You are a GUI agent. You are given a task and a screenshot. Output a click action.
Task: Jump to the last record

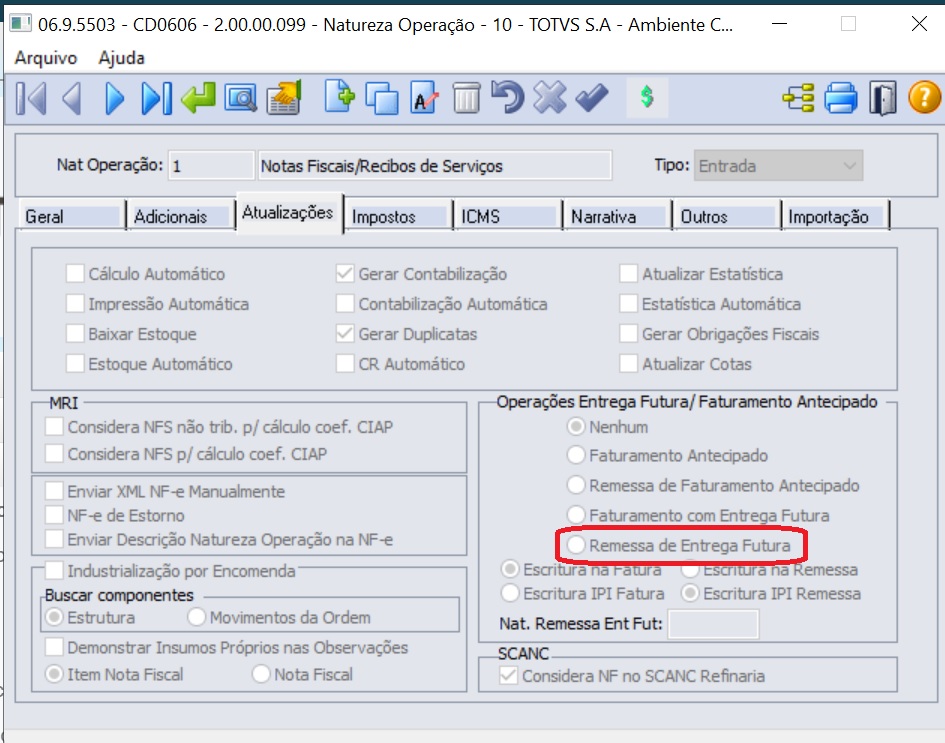[156, 98]
